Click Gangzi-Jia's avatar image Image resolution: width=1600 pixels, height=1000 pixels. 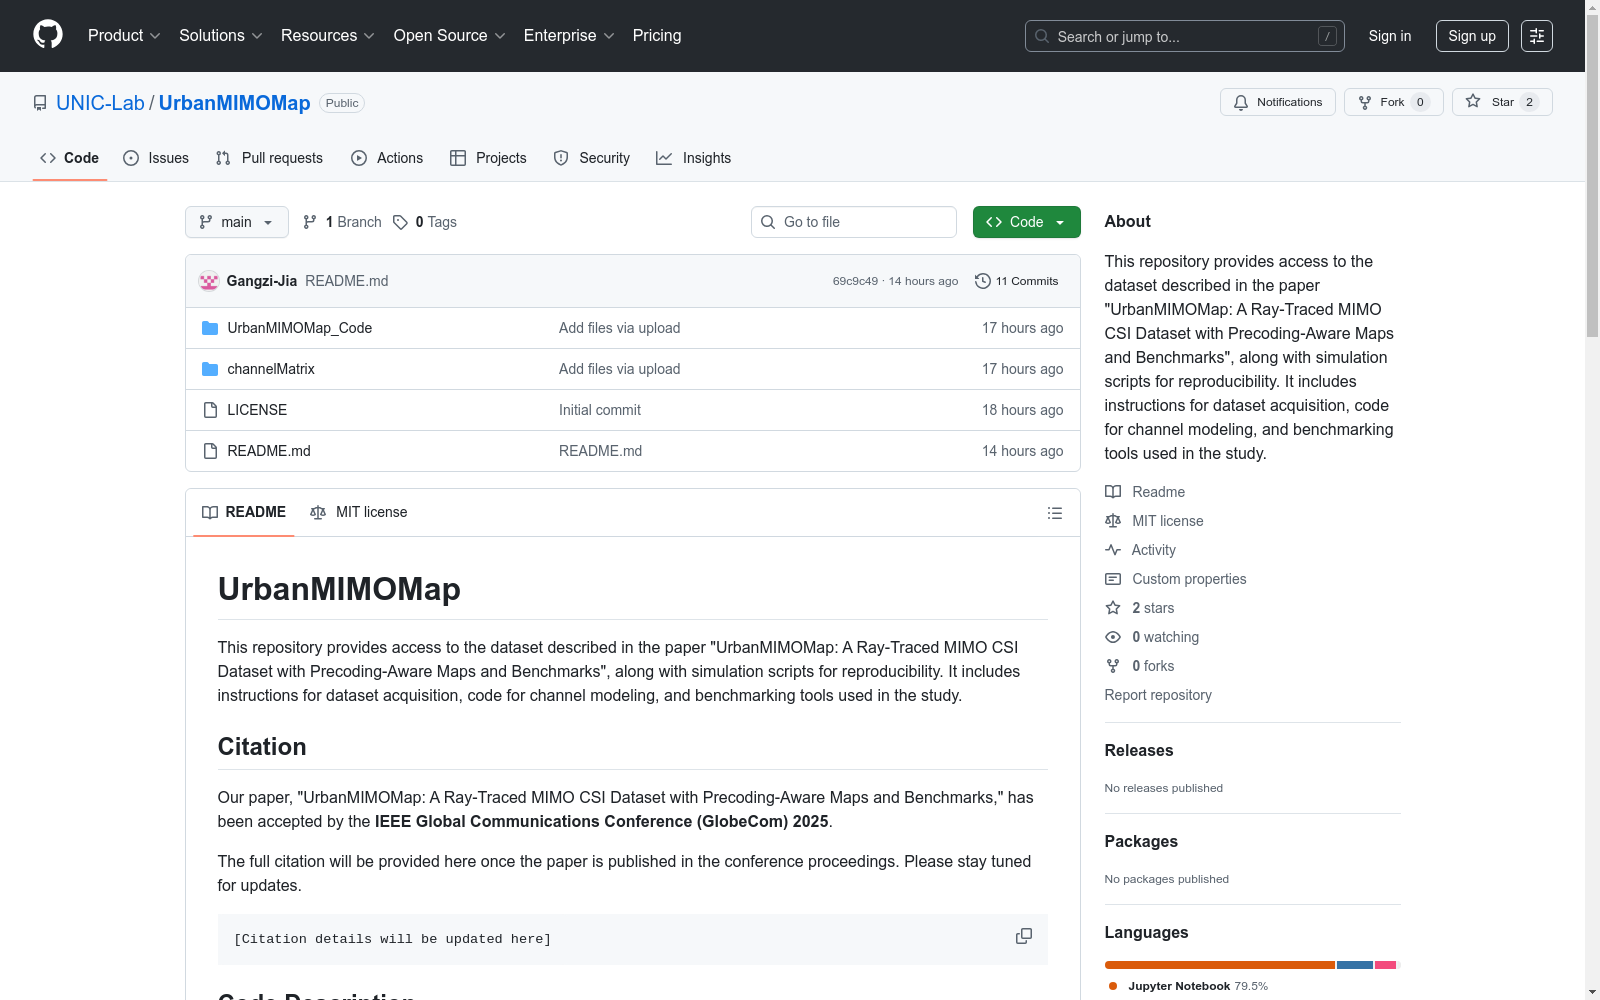coord(209,281)
